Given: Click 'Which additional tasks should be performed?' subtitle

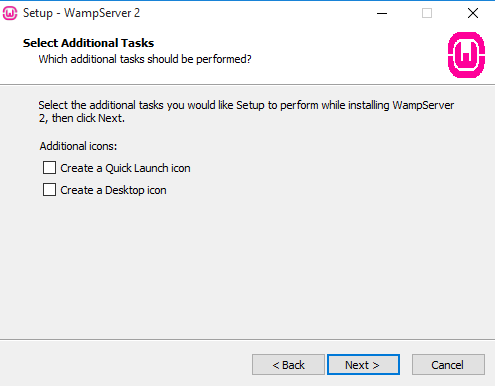Looking at the screenshot, I should pos(145,59).
